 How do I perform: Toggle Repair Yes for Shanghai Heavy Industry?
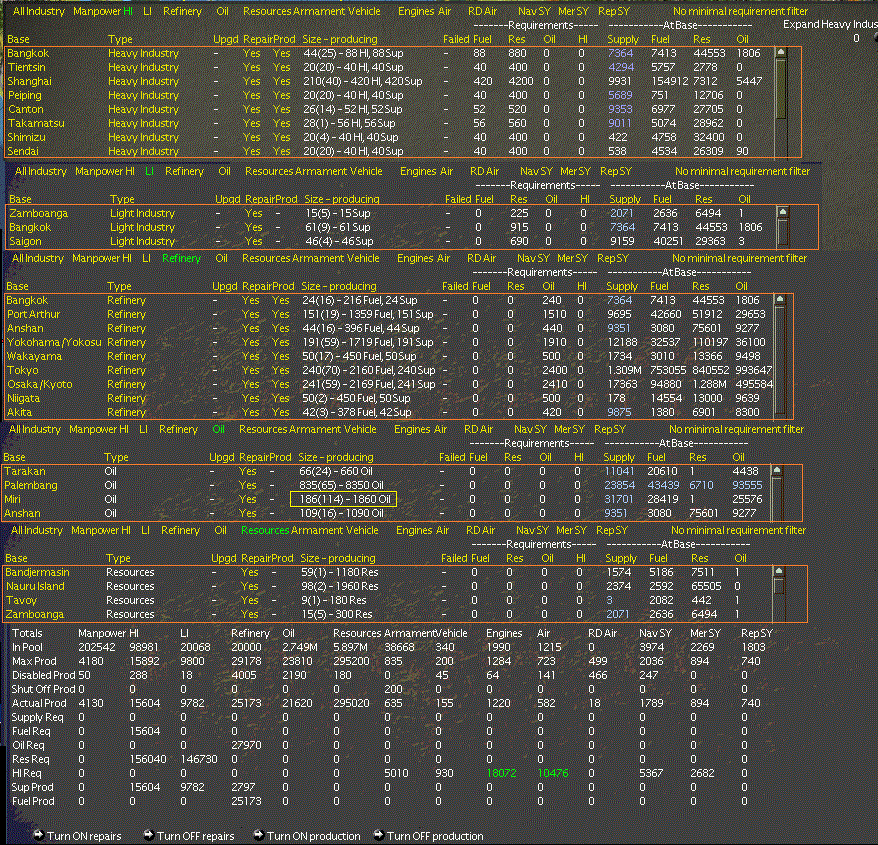point(251,81)
